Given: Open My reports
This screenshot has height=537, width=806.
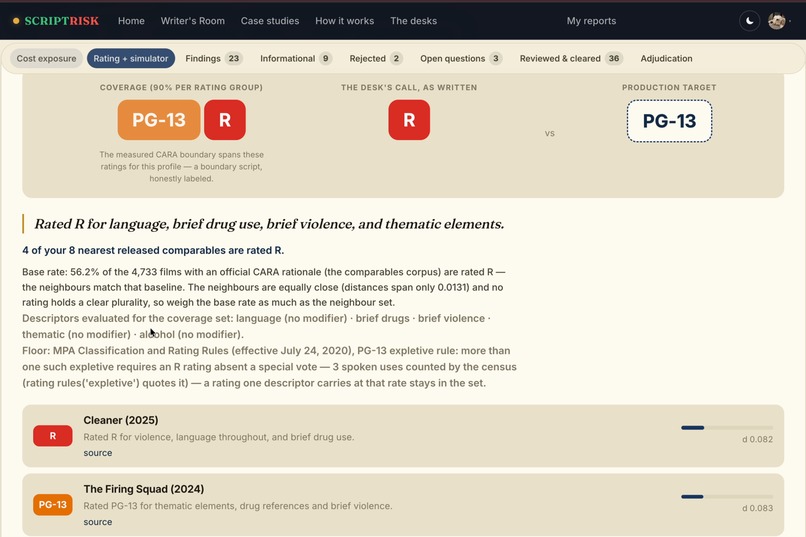Looking at the screenshot, I should (x=591, y=21).
